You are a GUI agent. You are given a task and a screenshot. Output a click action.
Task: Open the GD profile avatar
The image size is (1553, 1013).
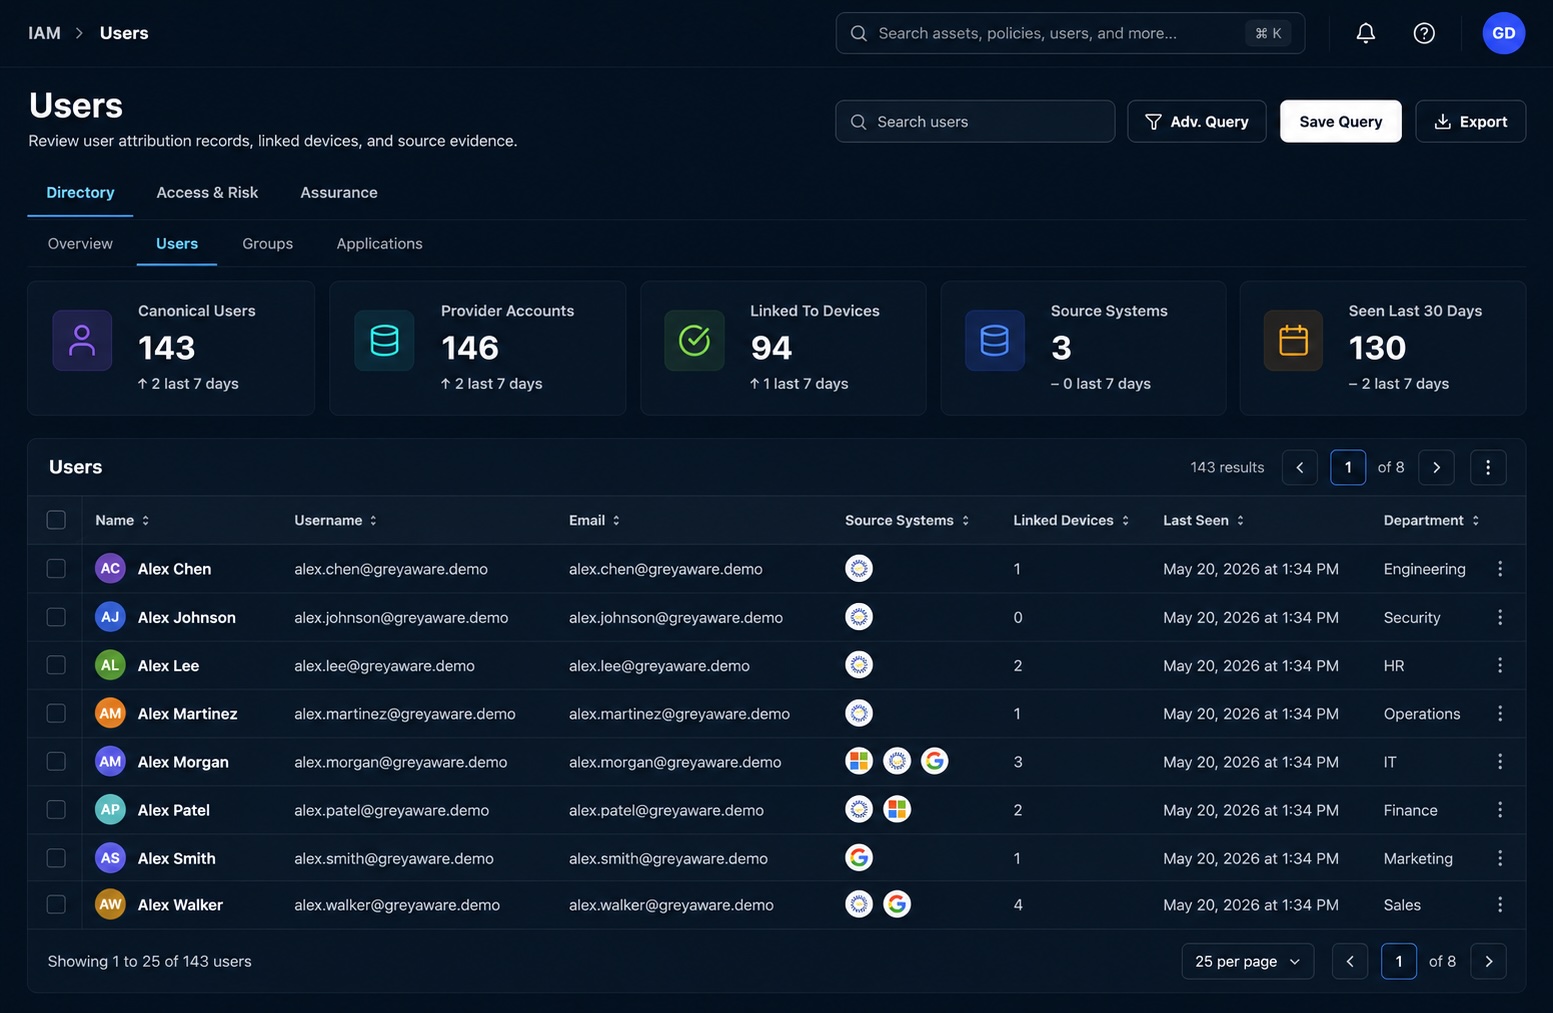(x=1503, y=33)
